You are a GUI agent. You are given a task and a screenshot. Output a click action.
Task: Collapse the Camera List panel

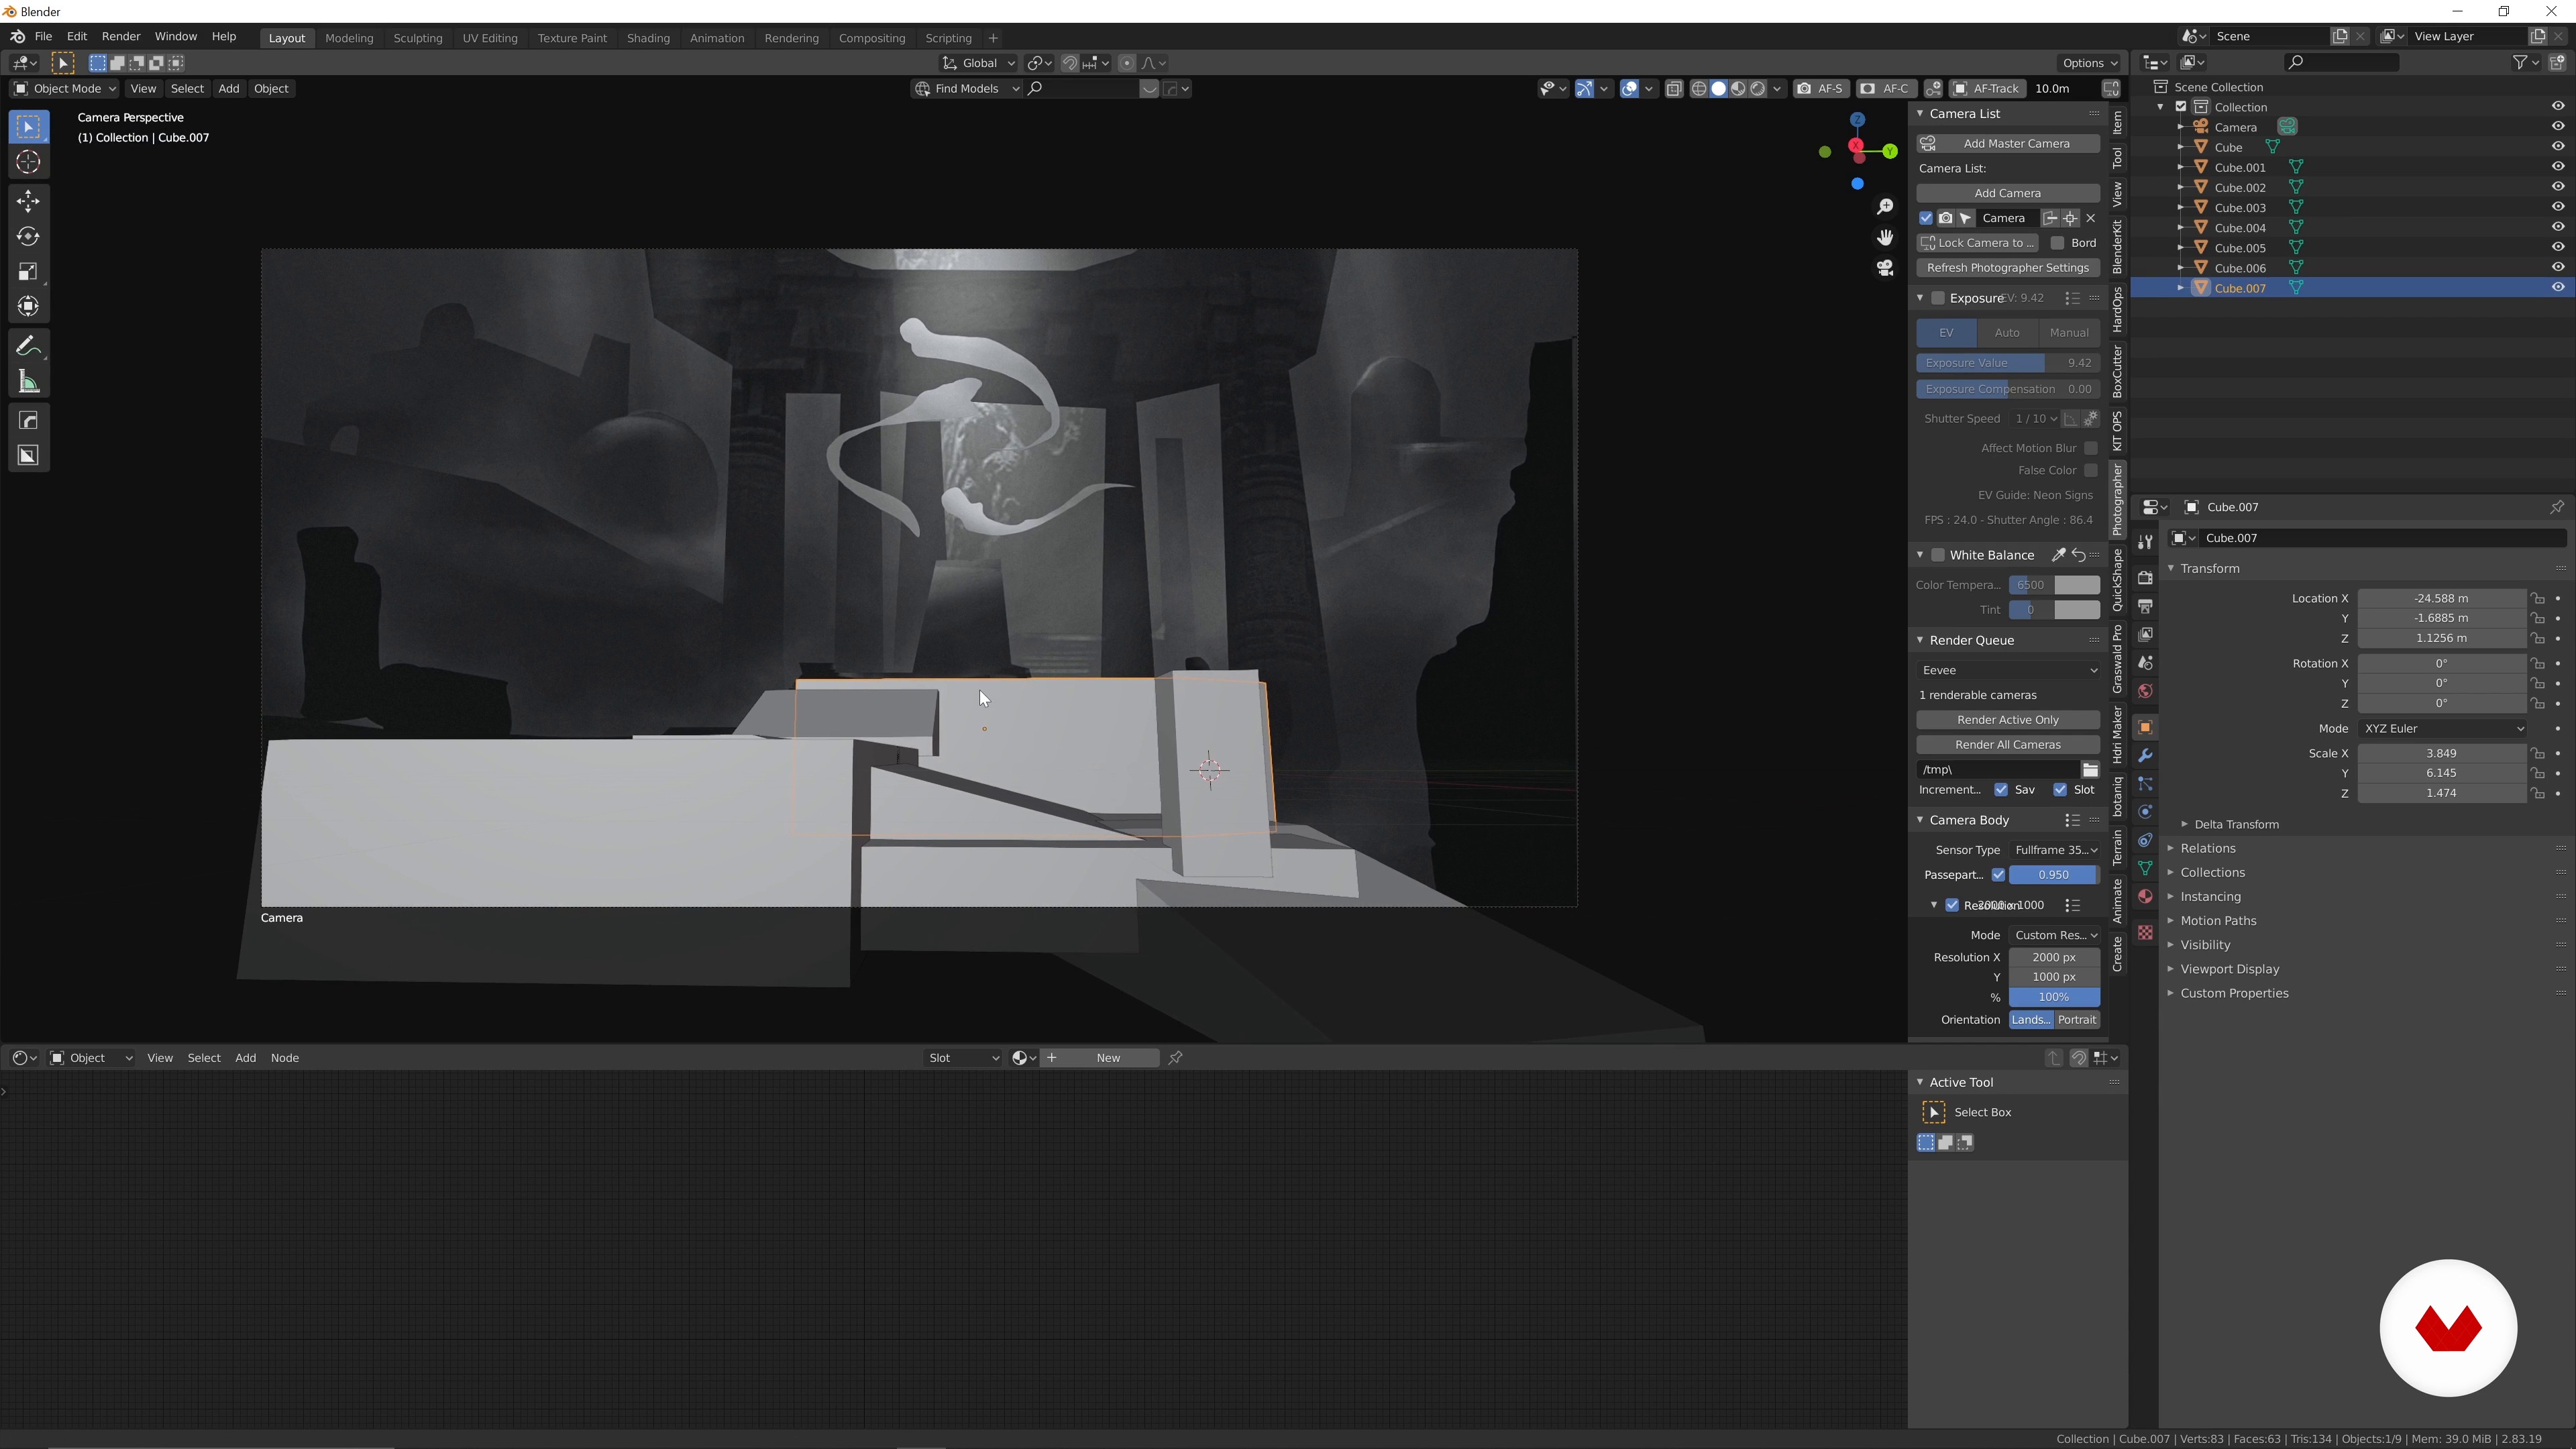[x=1920, y=114]
